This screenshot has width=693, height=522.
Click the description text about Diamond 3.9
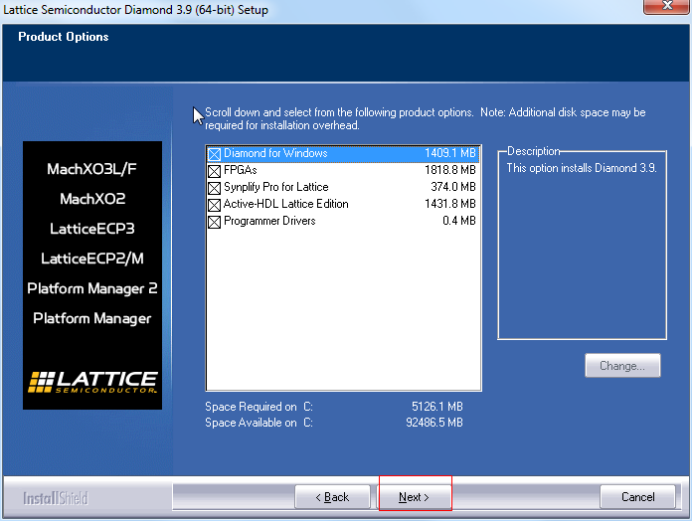[582, 168]
